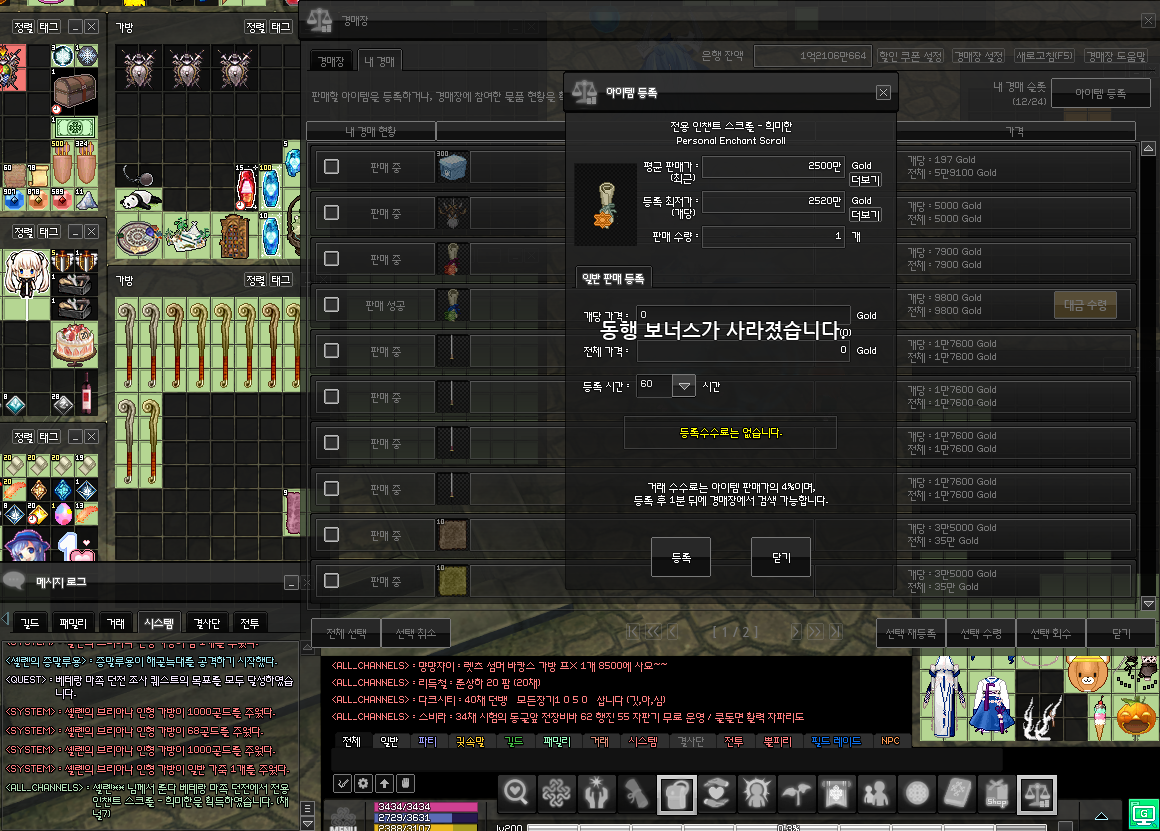Open the rune book icon
1160x831 pixels.
(x=957, y=794)
